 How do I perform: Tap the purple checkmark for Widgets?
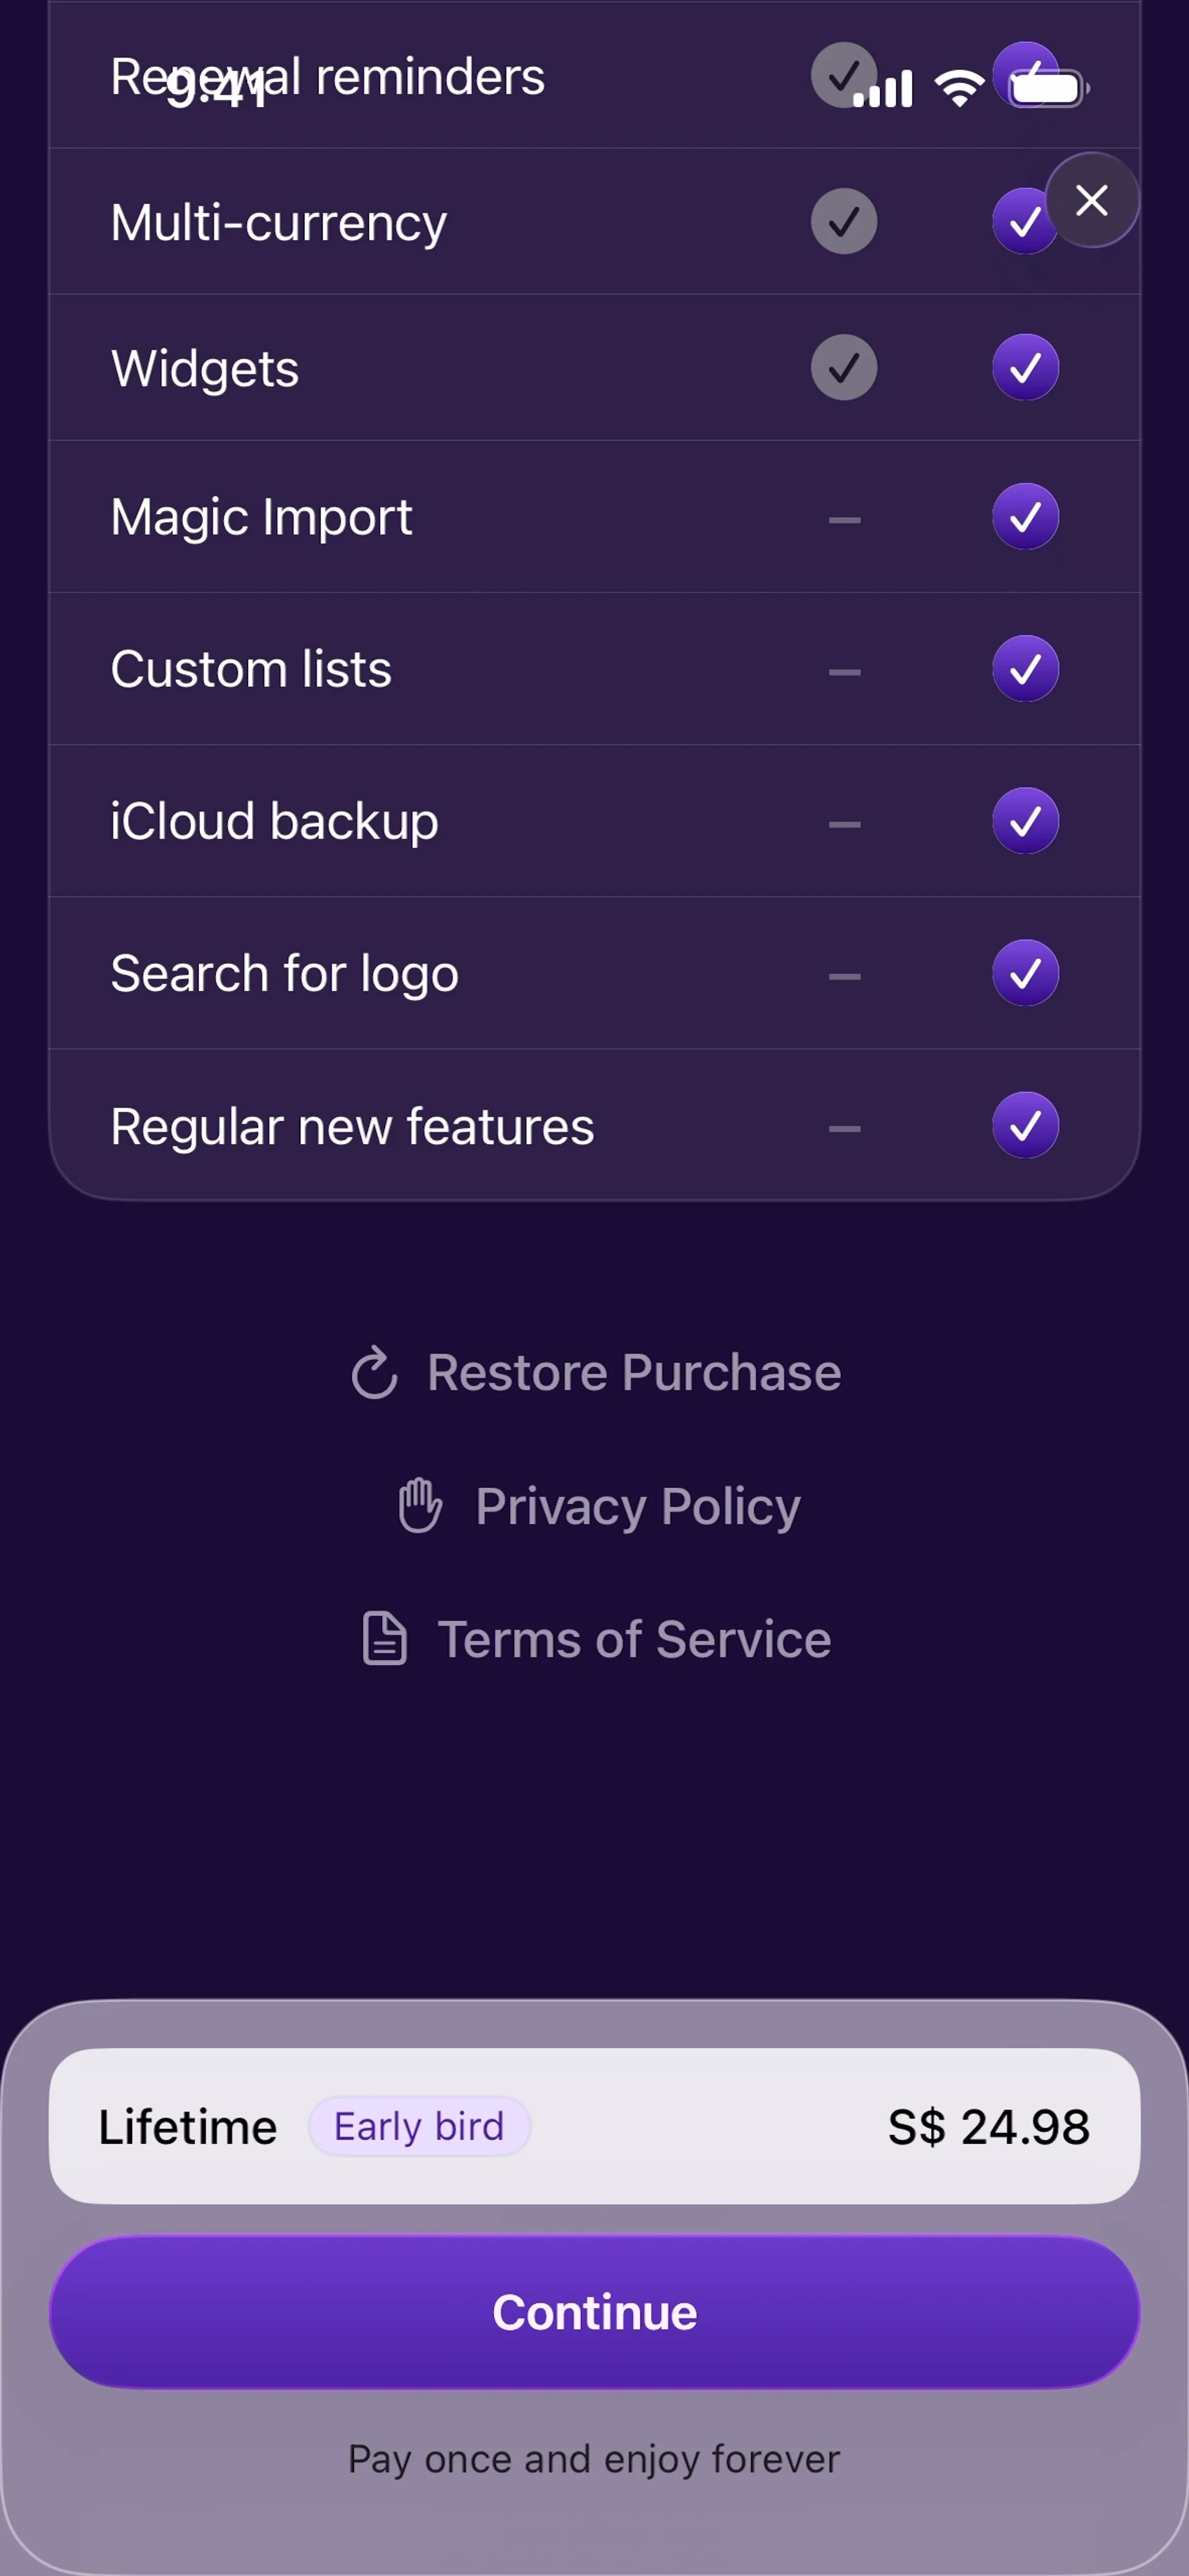point(1025,367)
